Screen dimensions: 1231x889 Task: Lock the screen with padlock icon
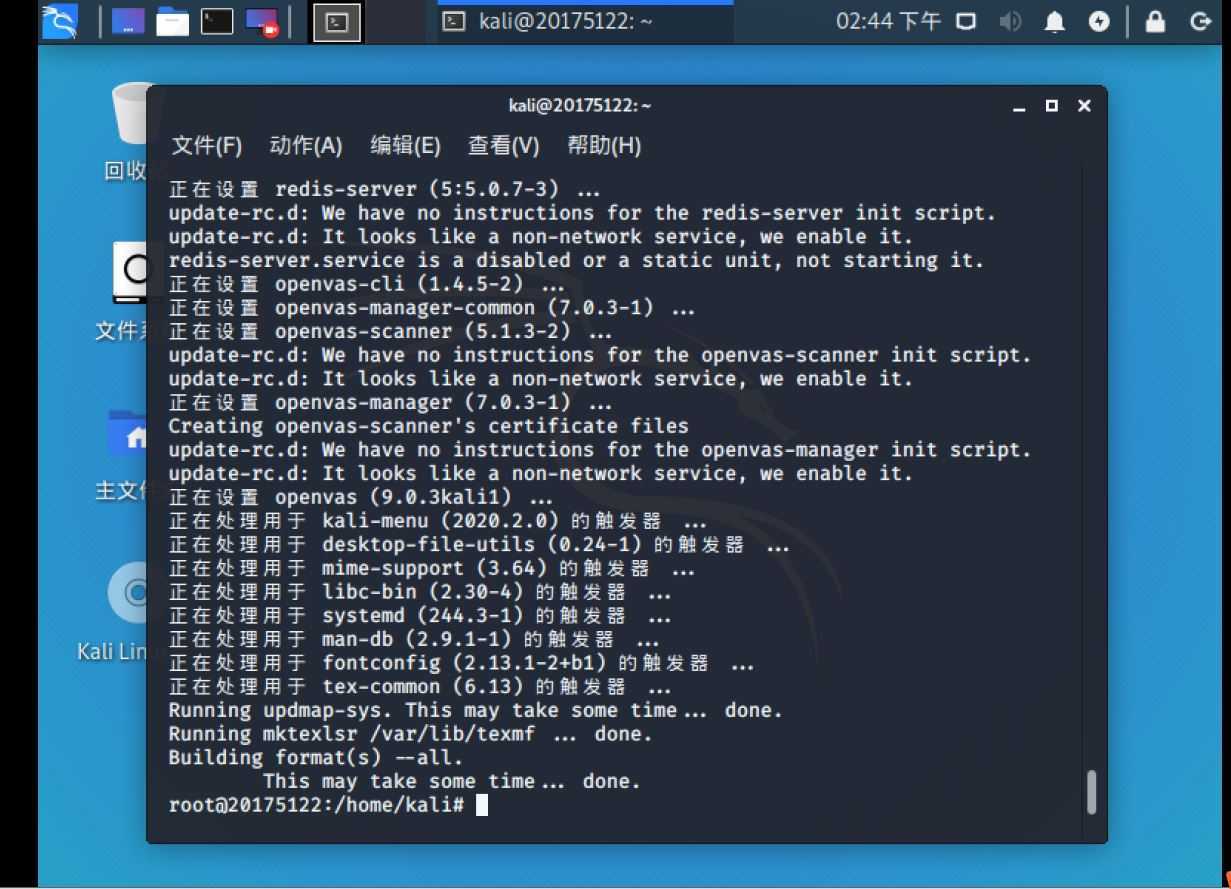pyautogui.click(x=1156, y=21)
